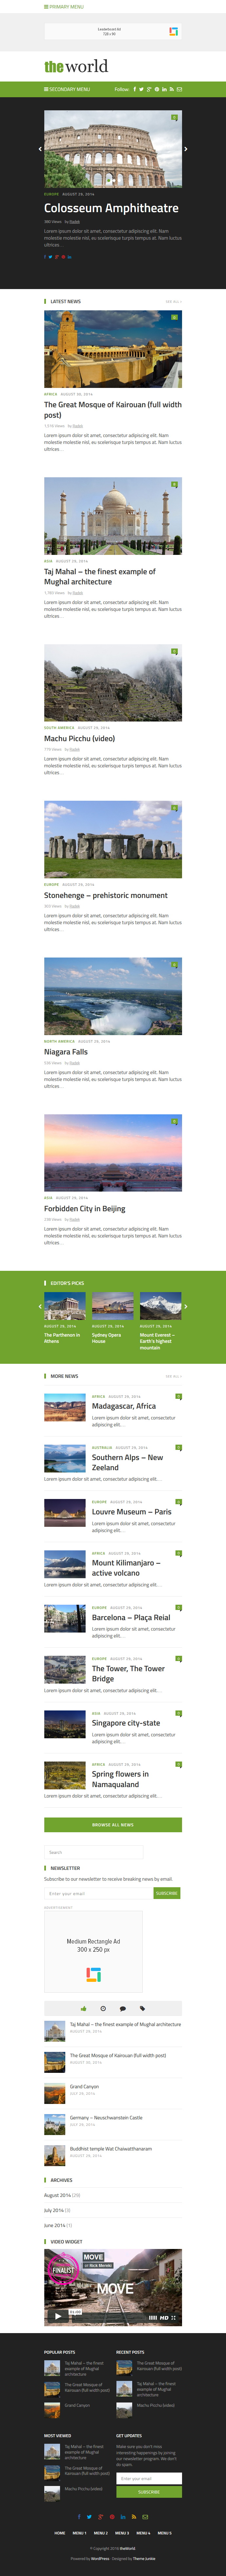Expand the Secondary Menu
226x2576 pixels.
[x=67, y=89]
